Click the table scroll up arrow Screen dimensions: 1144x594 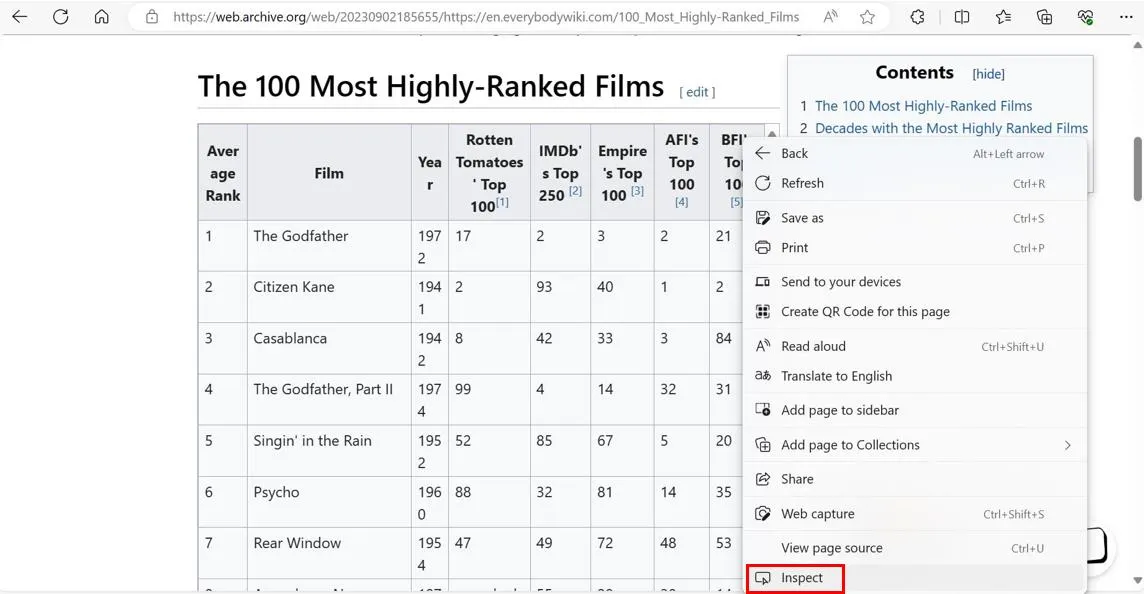(x=772, y=134)
